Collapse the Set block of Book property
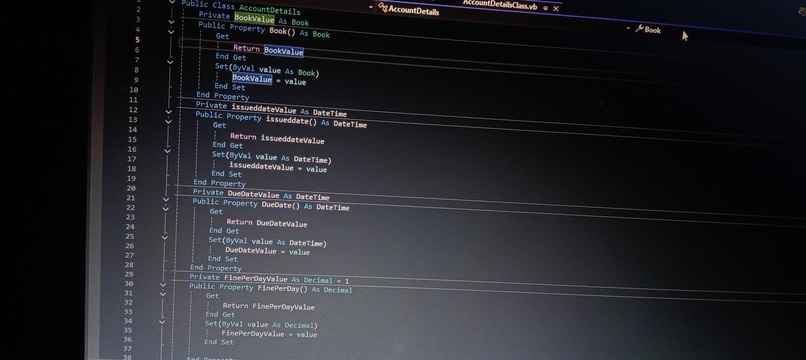Viewport: 806px width, 360px height. pos(170,62)
